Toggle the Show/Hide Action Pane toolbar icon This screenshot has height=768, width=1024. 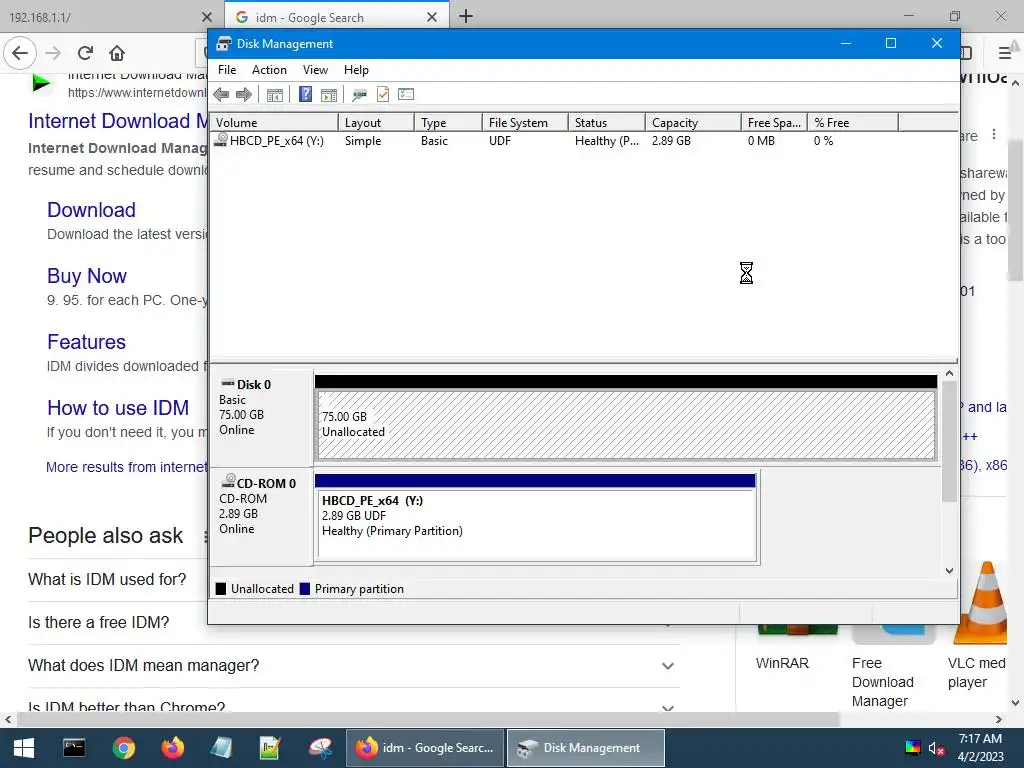[329, 95]
